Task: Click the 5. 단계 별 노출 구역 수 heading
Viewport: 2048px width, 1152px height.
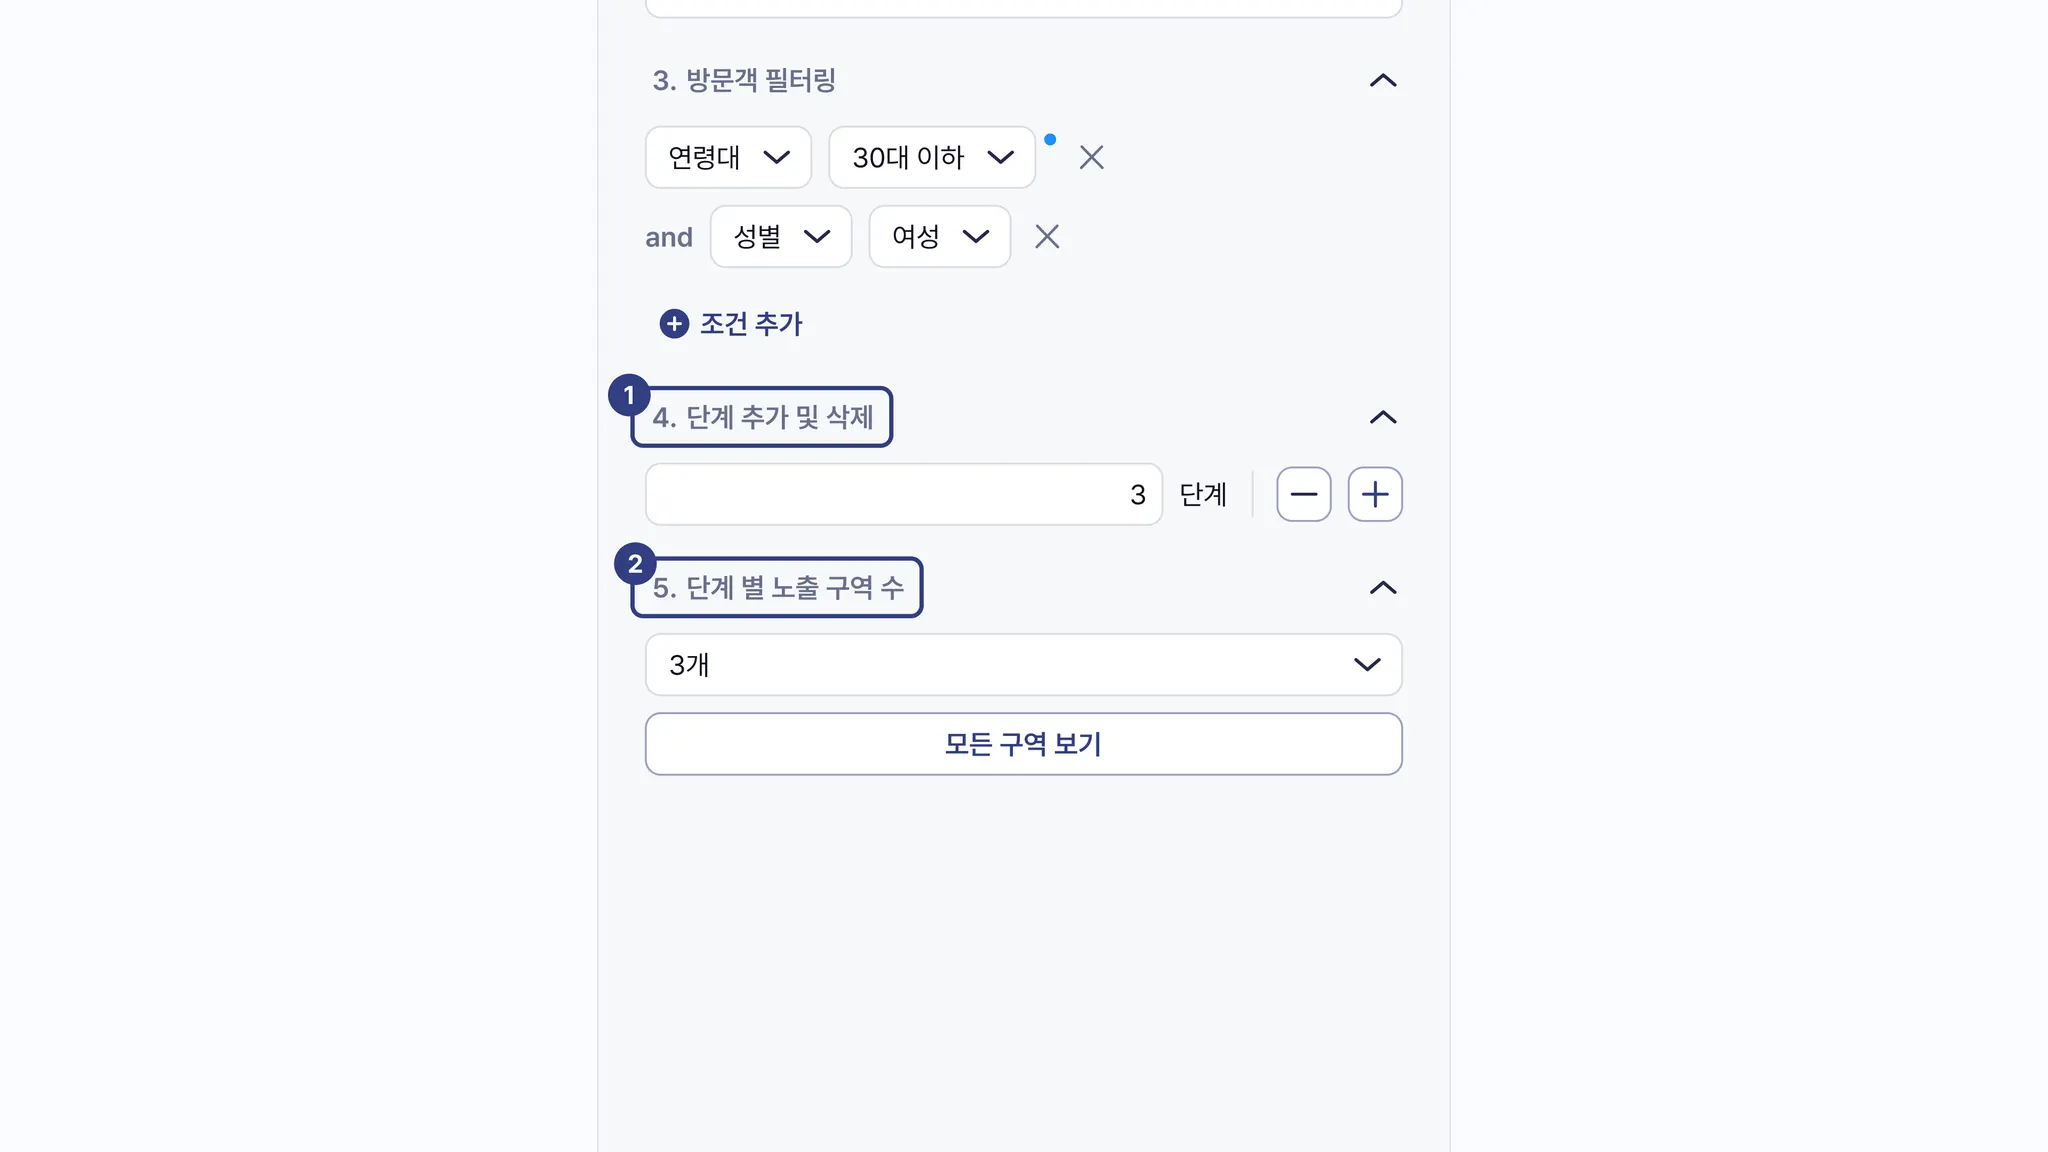Action: [778, 588]
